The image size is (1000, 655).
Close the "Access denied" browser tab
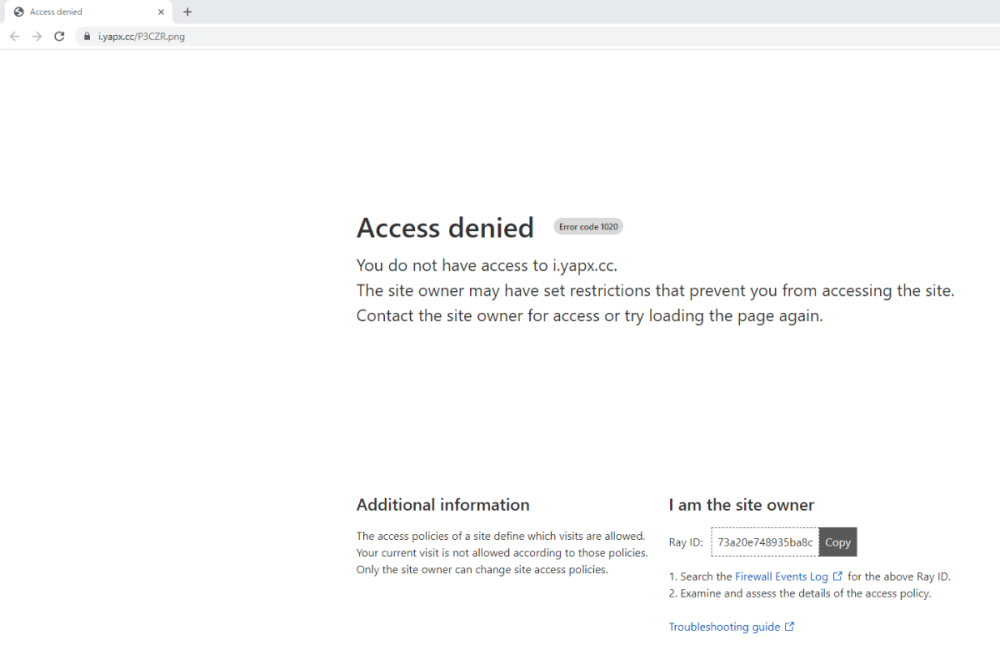tap(161, 12)
